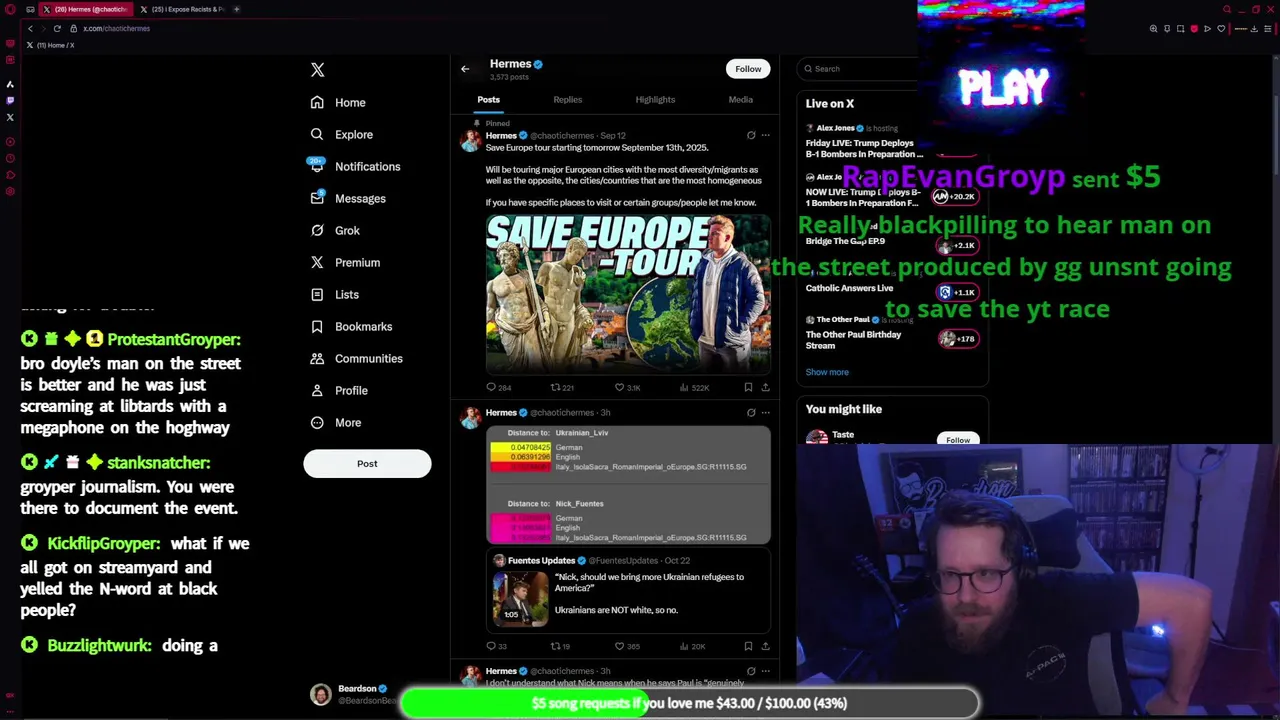Screen dimensions: 1280x720
Task: Open Lists in X sidebar
Action: (x=334, y=294)
